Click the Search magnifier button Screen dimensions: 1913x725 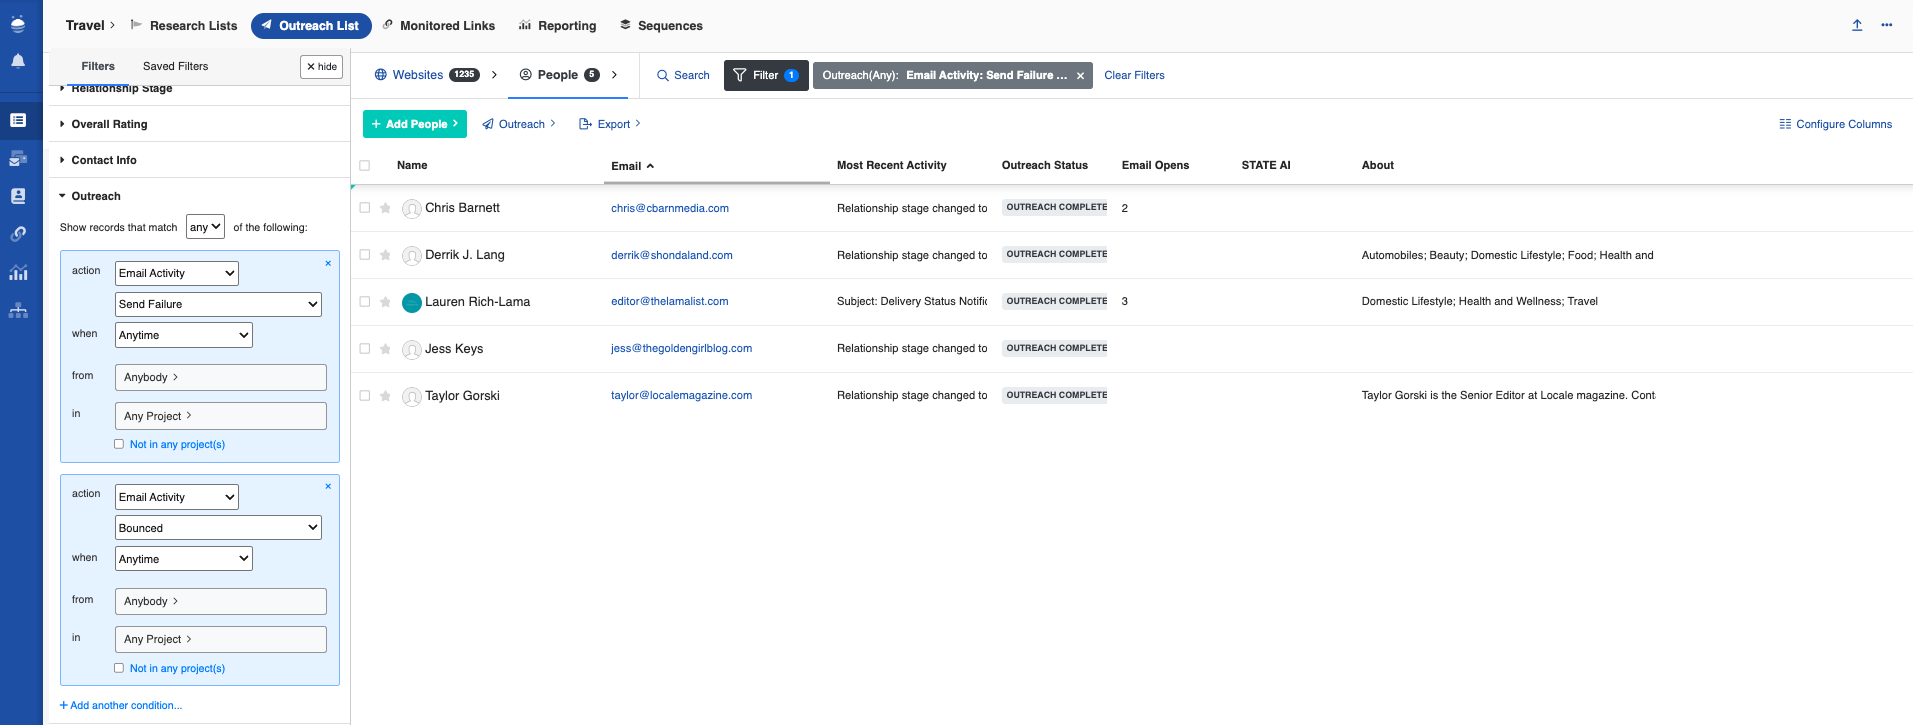point(683,75)
